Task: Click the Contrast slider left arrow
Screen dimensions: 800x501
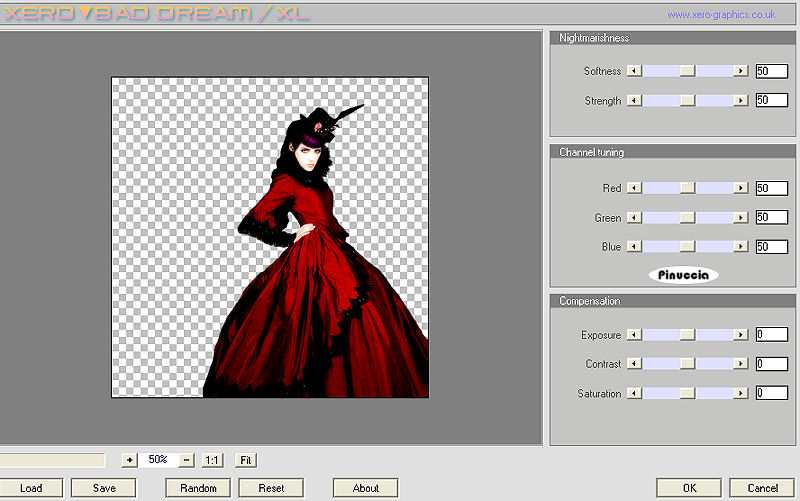Action: 634,364
